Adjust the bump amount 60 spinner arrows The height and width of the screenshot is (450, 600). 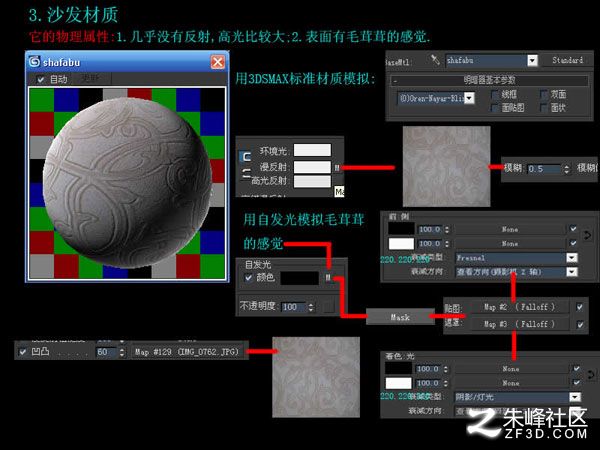(x=122, y=352)
